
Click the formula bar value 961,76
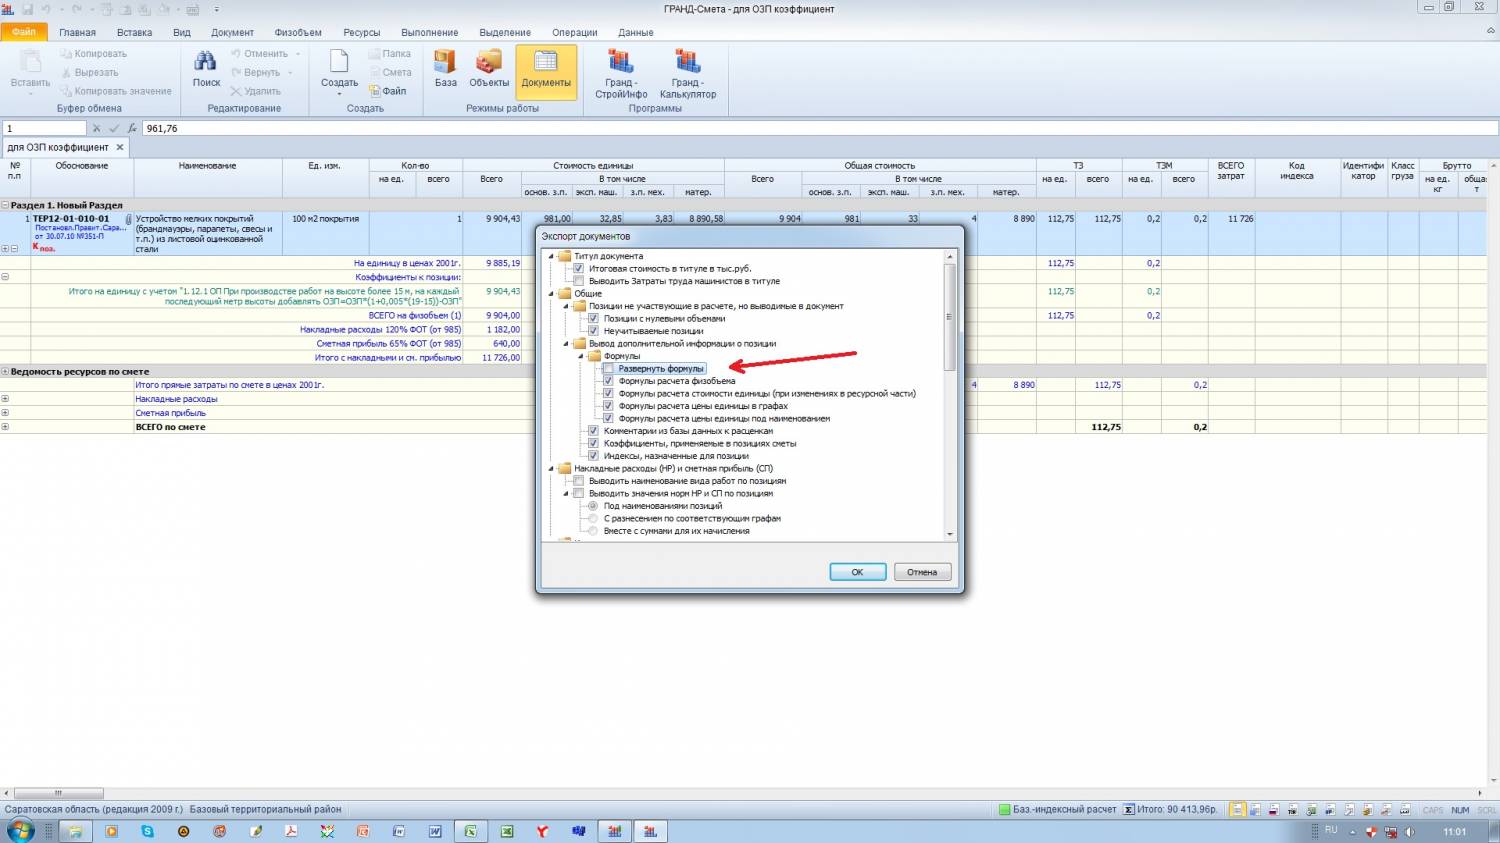point(162,128)
